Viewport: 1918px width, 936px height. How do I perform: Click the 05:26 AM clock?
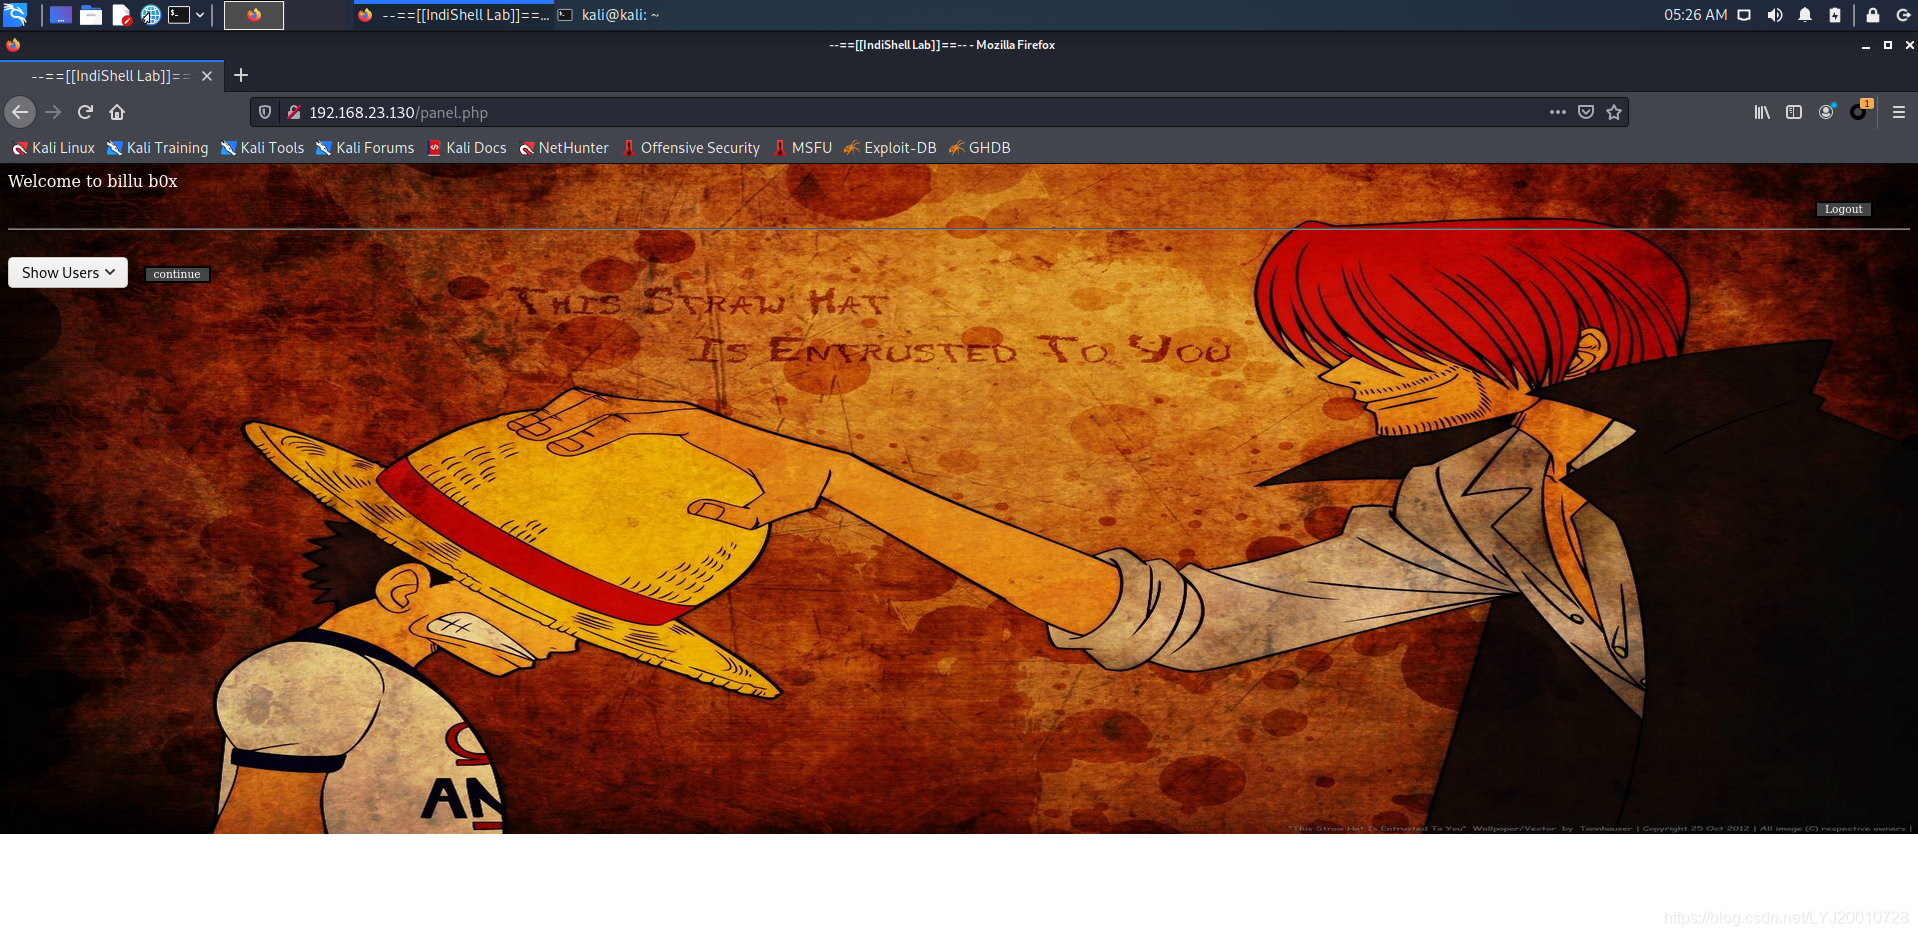pos(1695,15)
